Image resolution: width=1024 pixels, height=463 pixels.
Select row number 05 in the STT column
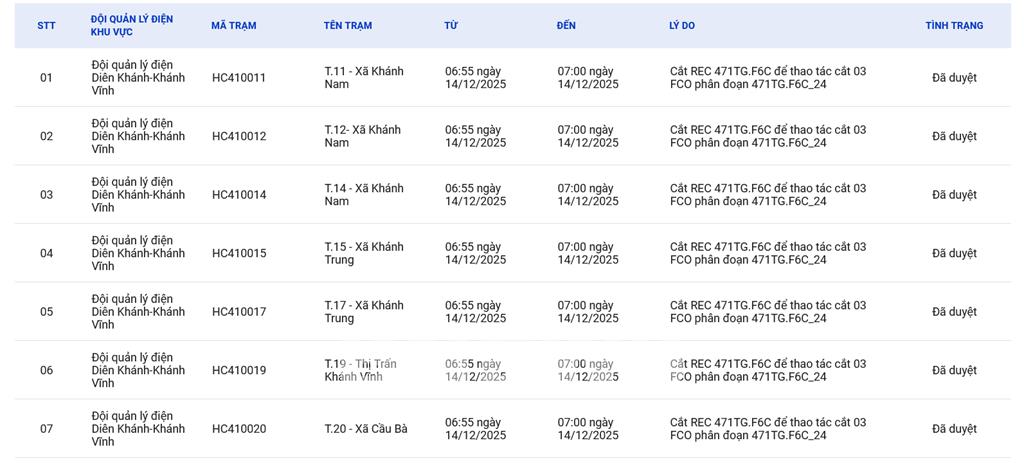tap(46, 312)
